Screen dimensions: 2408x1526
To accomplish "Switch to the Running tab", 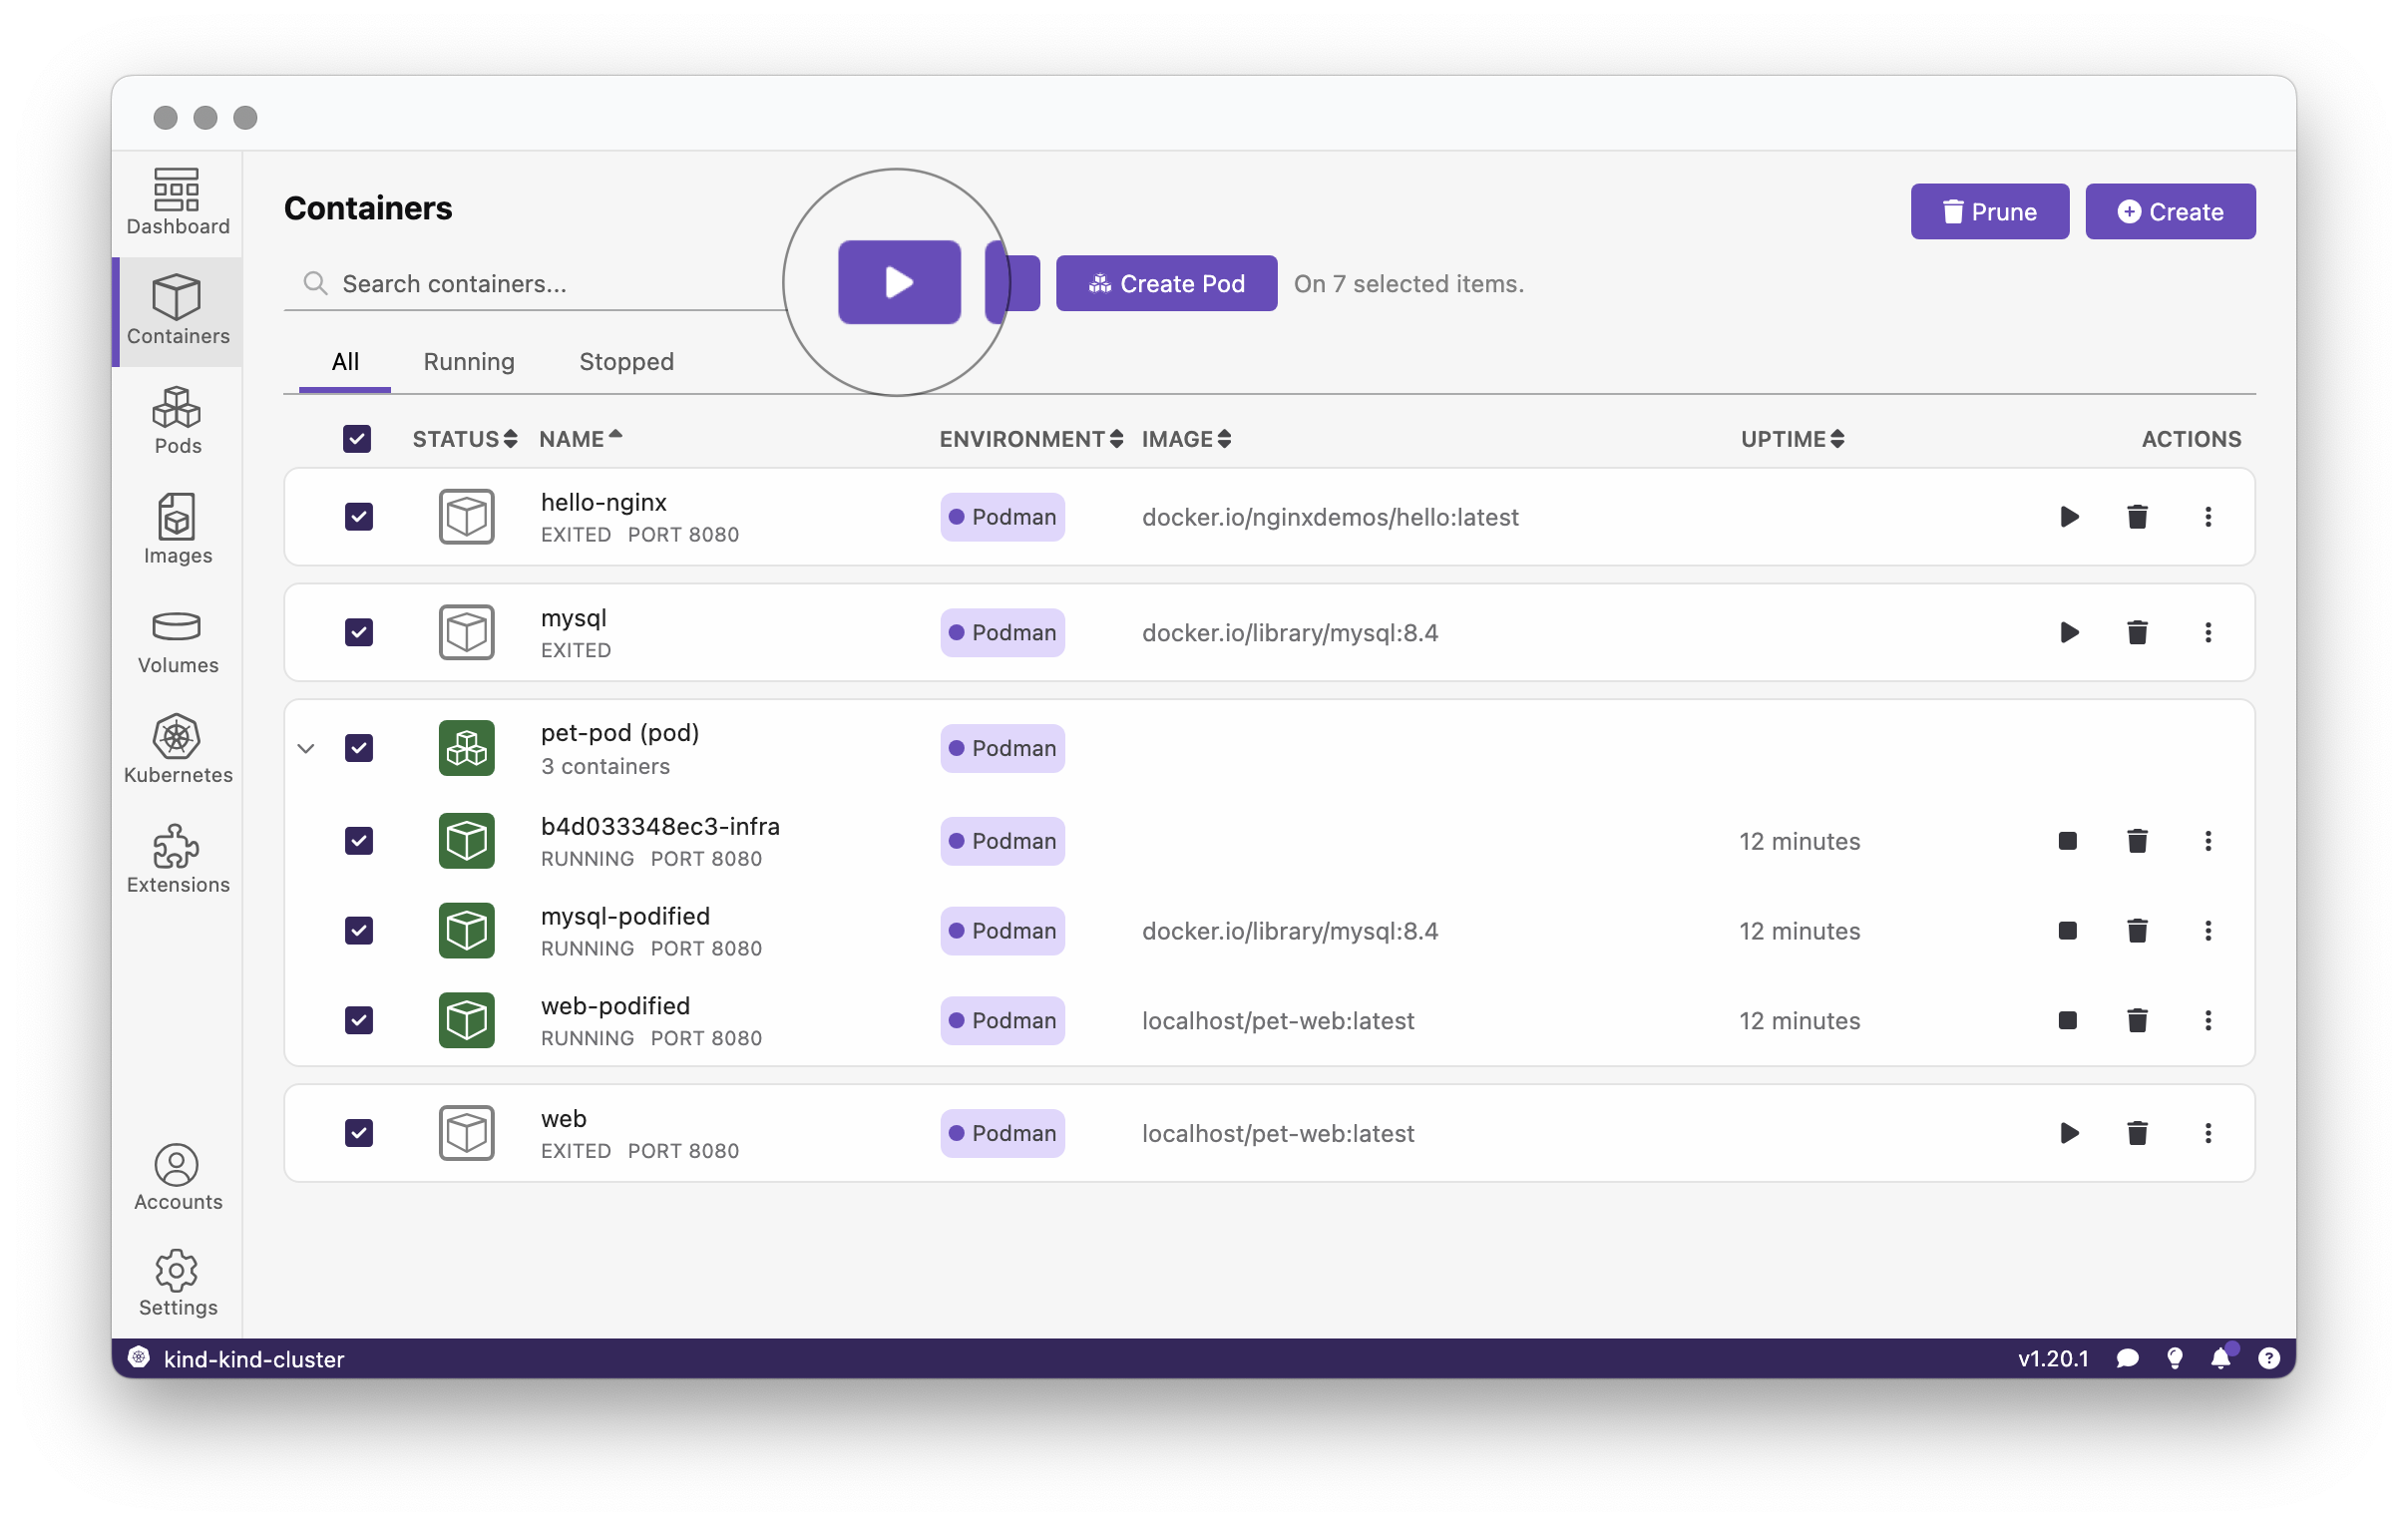I will 468,361.
